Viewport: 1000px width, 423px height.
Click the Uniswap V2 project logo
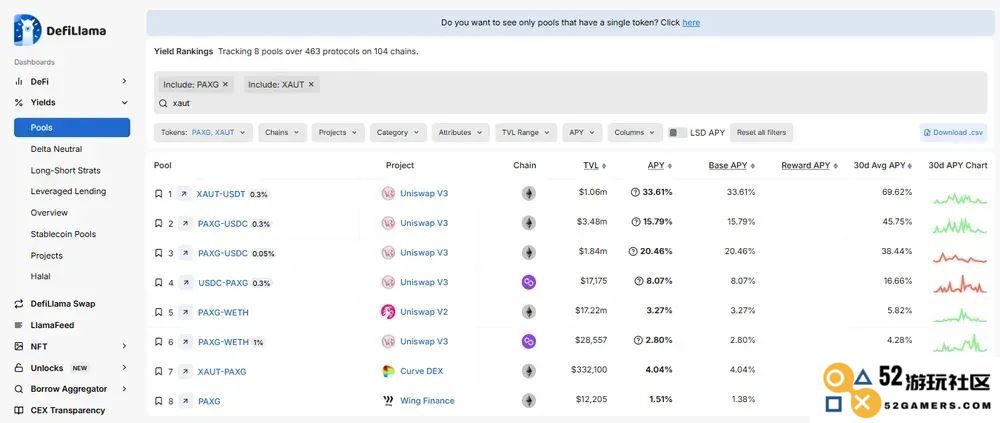[x=388, y=312]
